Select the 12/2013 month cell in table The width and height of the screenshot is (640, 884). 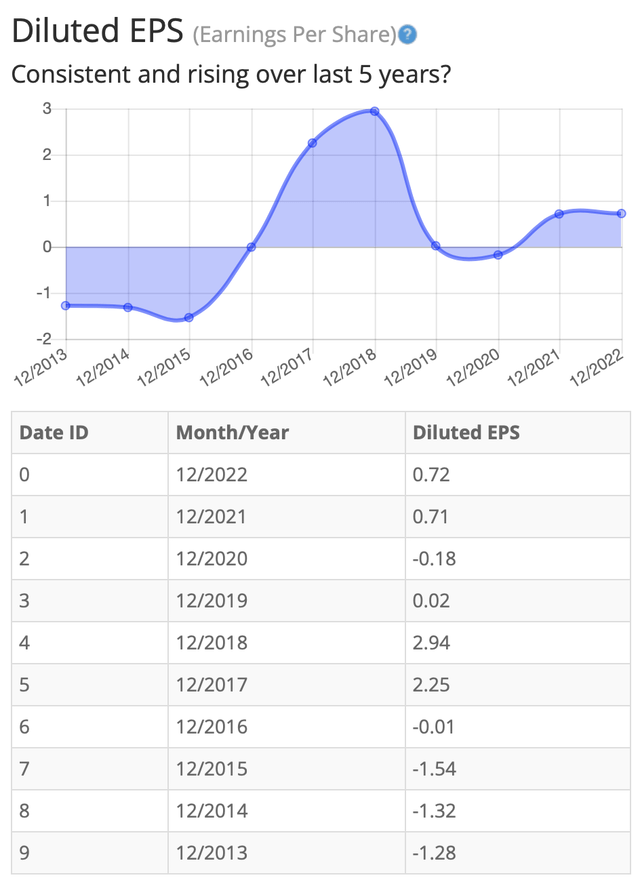286,853
